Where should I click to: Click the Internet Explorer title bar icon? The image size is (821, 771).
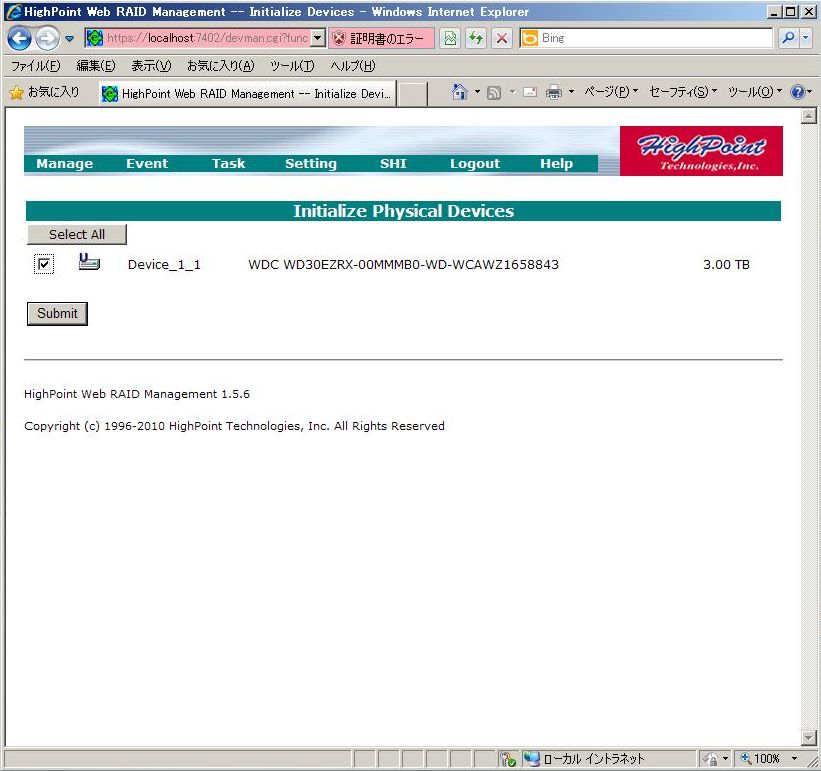pos(14,12)
